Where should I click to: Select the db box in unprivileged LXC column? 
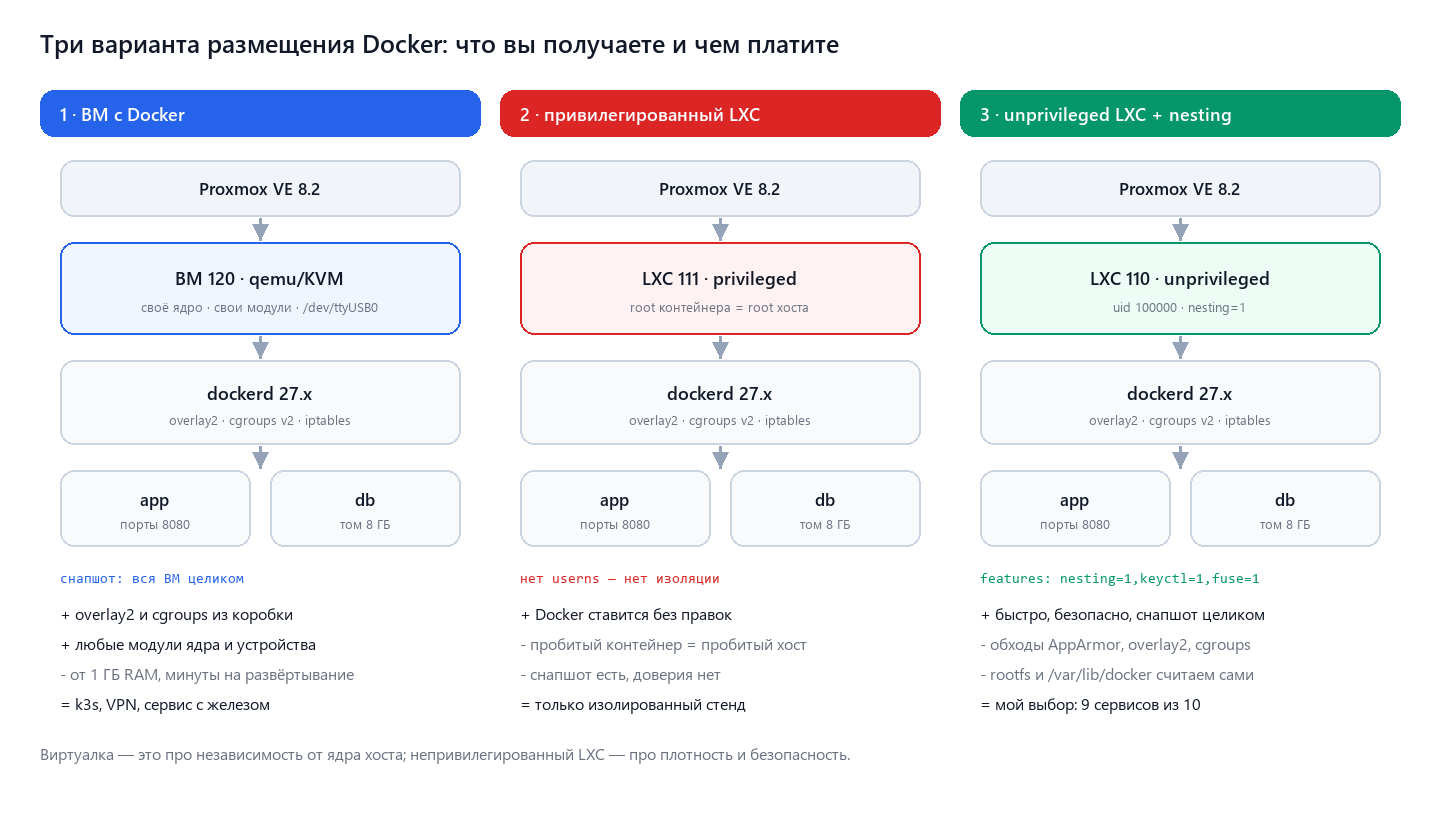click(x=1285, y=508)
